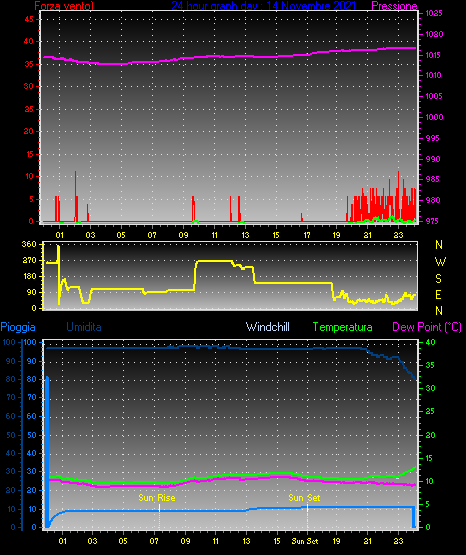Image resolution: width=466 pixels, height=555 pixels.
Task: Click the 24 hour graph day title
Action: (264, 6)
